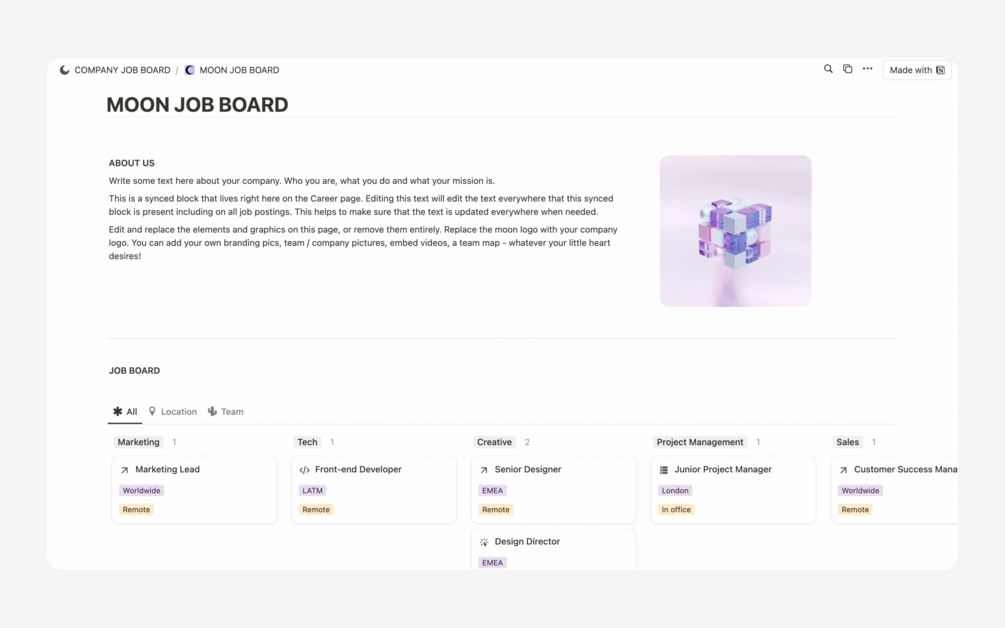Click the moon icon beside COMPANY JOB BOARD
1005x628 pixels.
[x=65, y=70]
